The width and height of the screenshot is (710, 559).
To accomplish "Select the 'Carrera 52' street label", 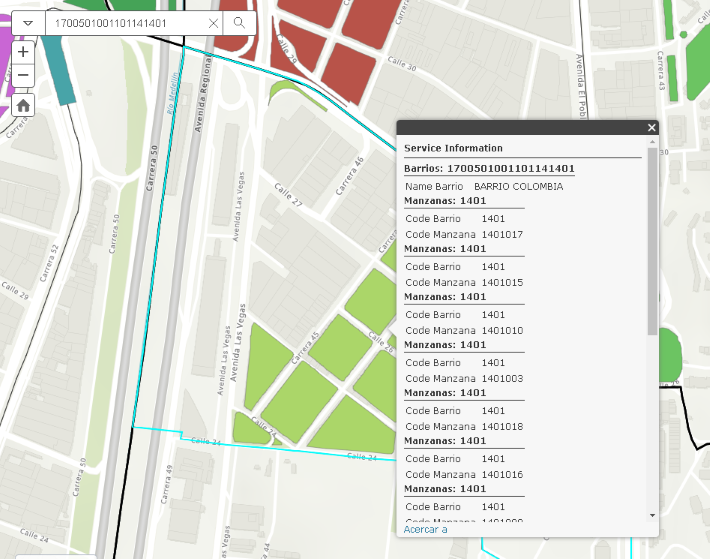I will pyautogui.click(x=49, y=263).
